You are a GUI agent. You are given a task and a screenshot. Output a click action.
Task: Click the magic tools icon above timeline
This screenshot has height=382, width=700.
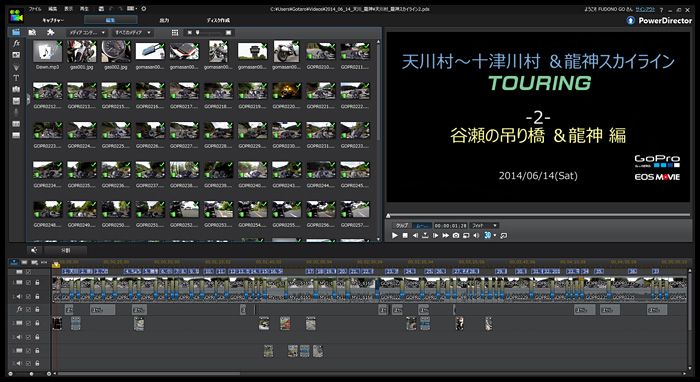point(34,250)
